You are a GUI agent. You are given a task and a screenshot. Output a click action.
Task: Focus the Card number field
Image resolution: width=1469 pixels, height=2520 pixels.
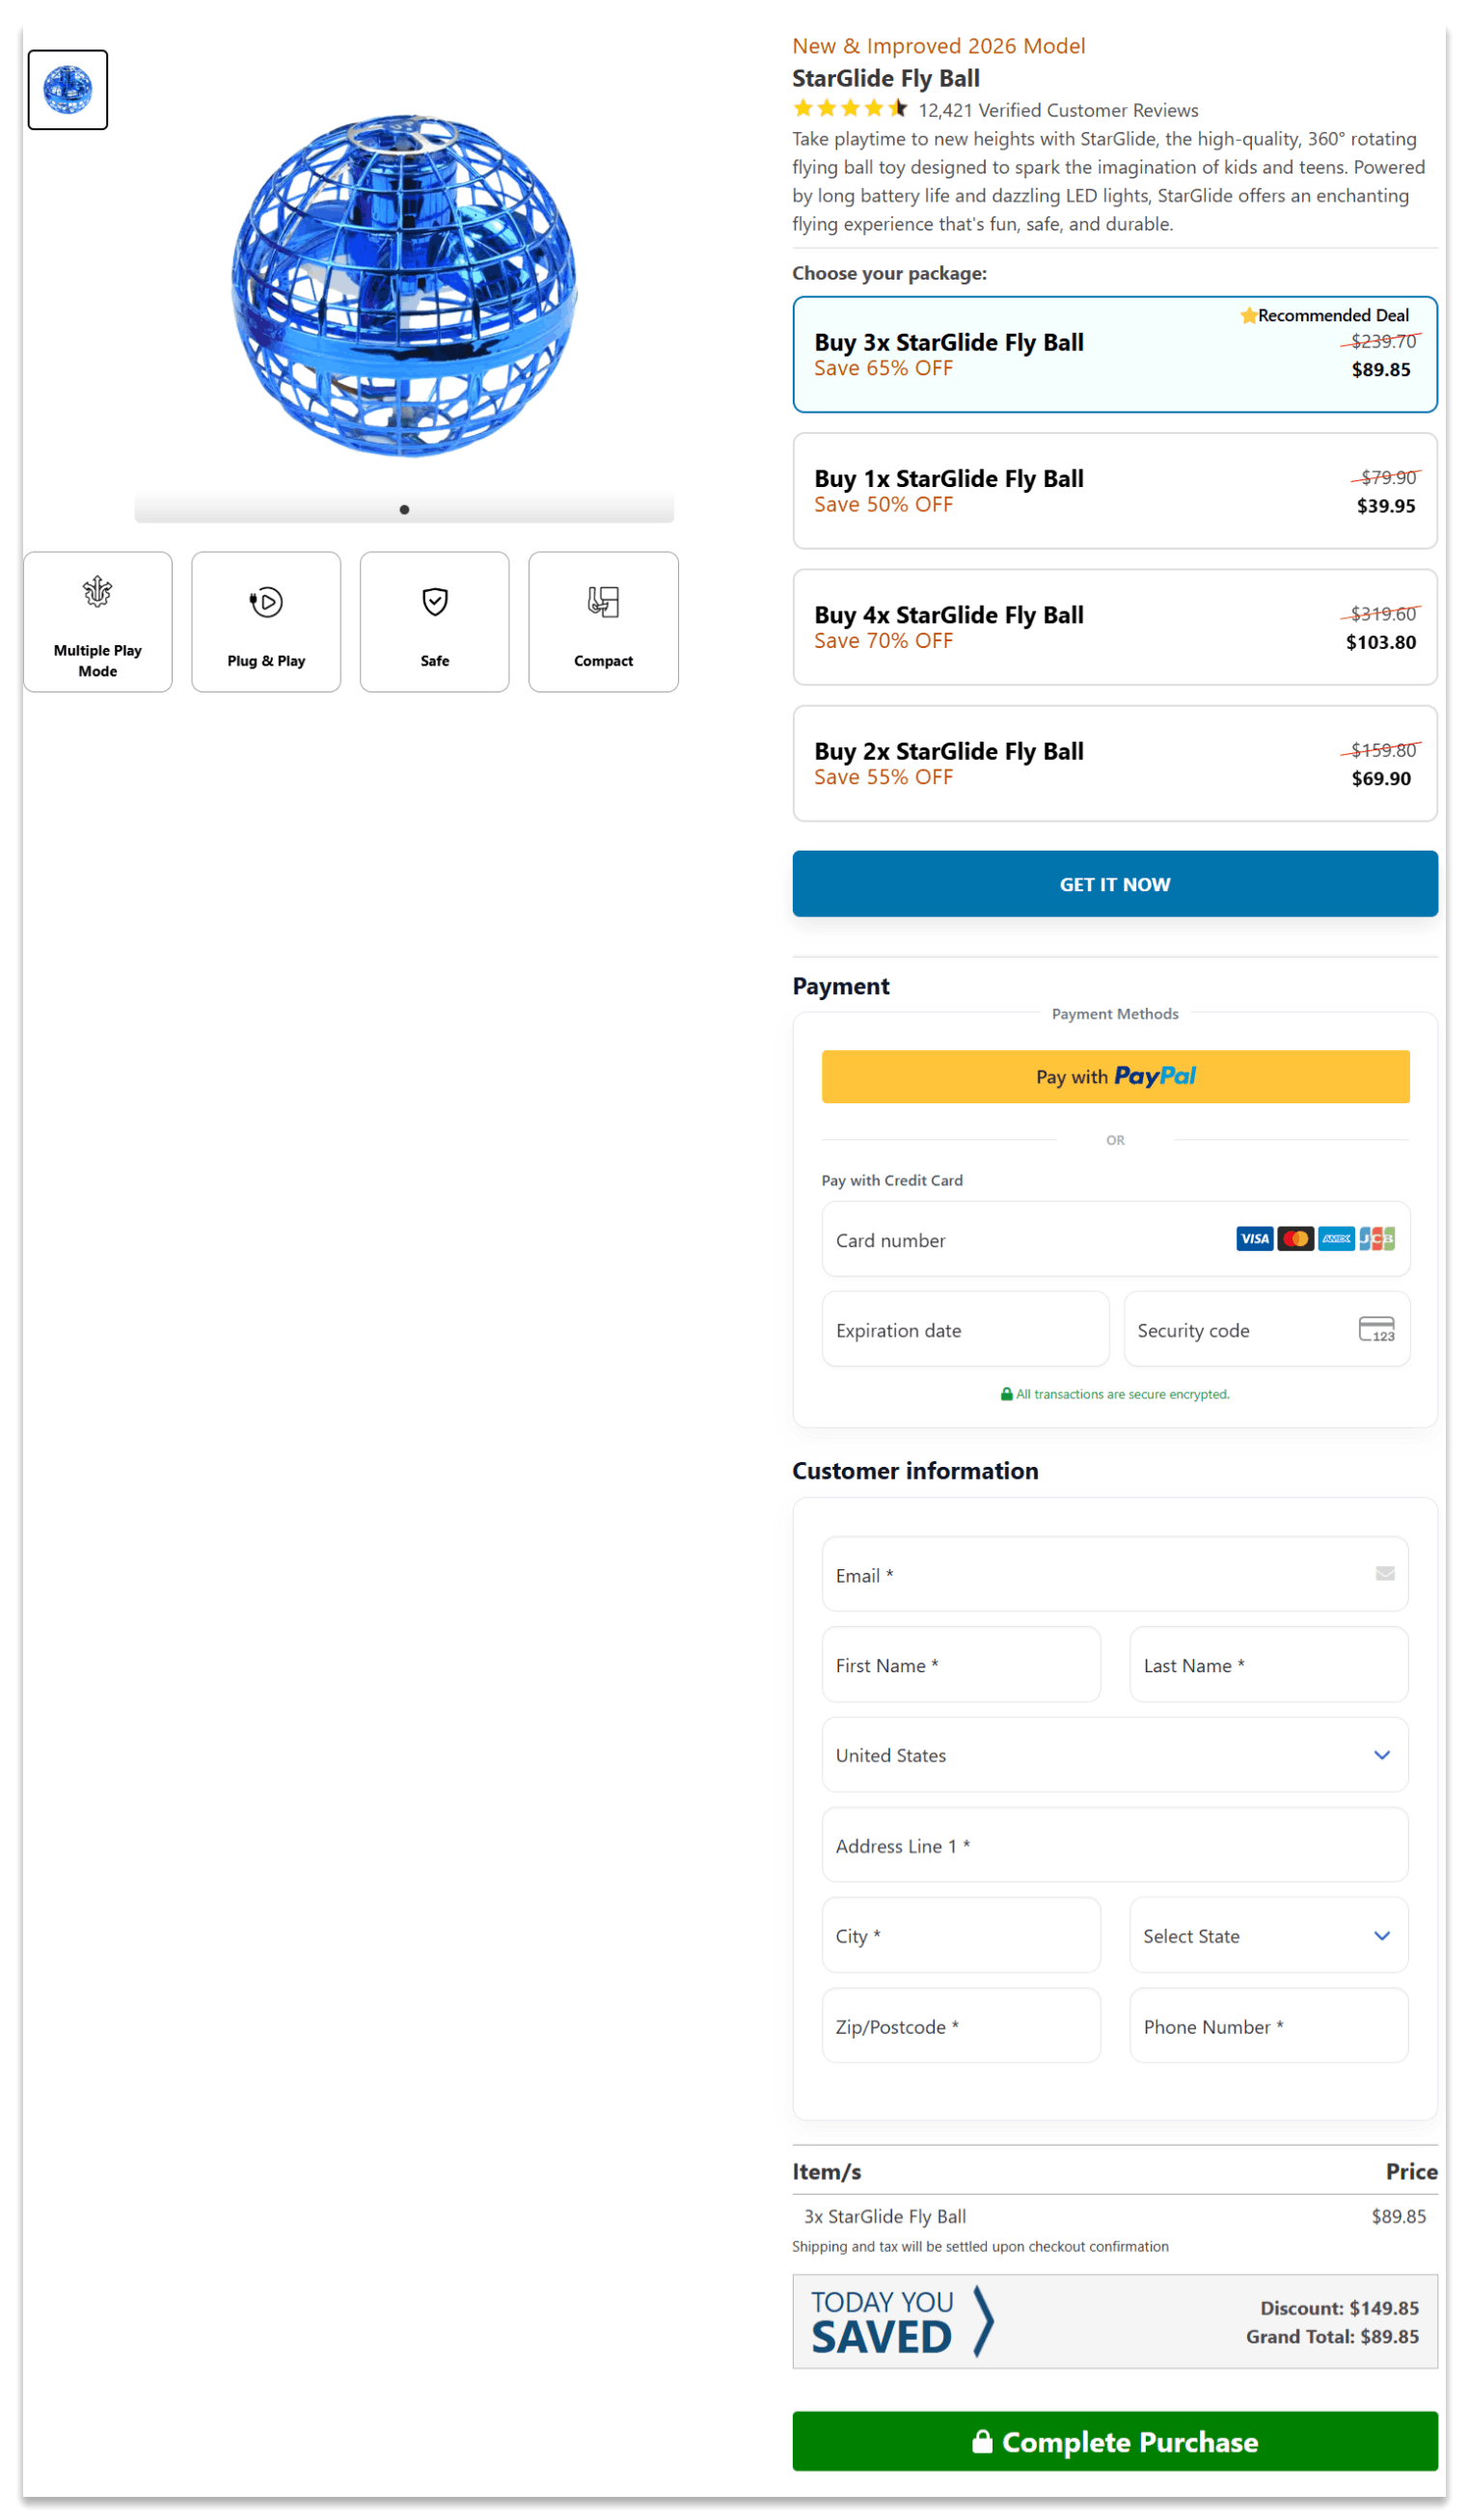coord(1115,1239)
